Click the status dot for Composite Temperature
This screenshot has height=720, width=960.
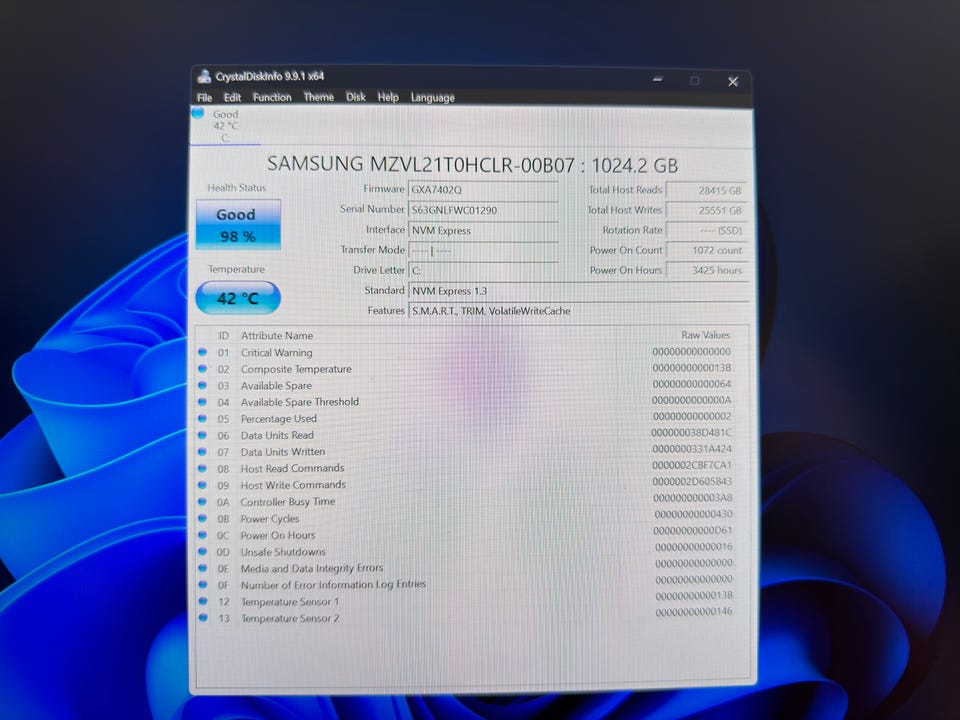point(203,369)
